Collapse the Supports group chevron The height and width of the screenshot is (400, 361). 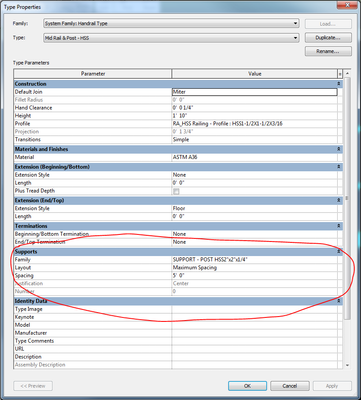(x=339, y=252)
